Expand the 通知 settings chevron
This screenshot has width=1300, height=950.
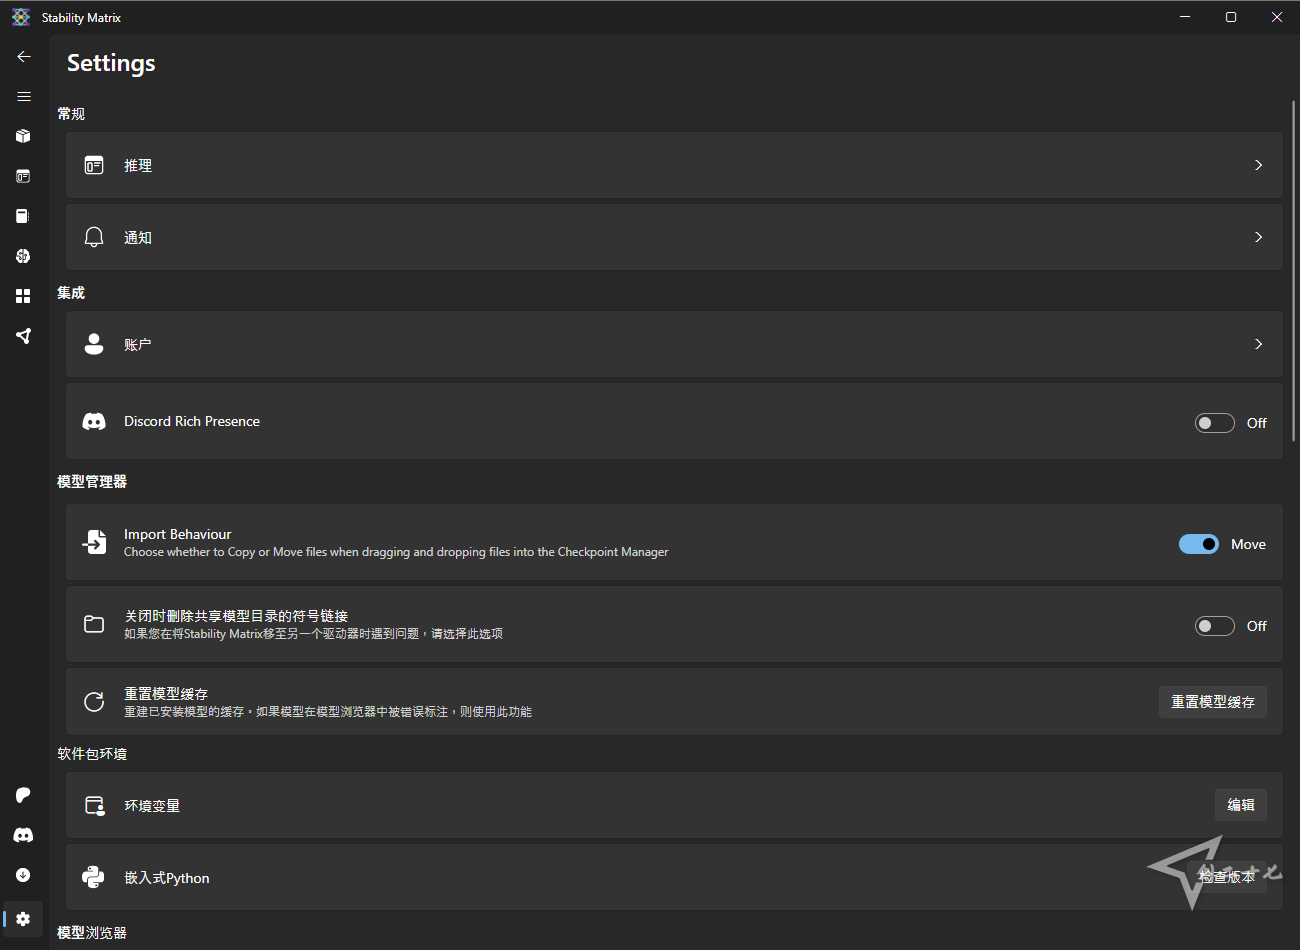tap(1258, 237)
